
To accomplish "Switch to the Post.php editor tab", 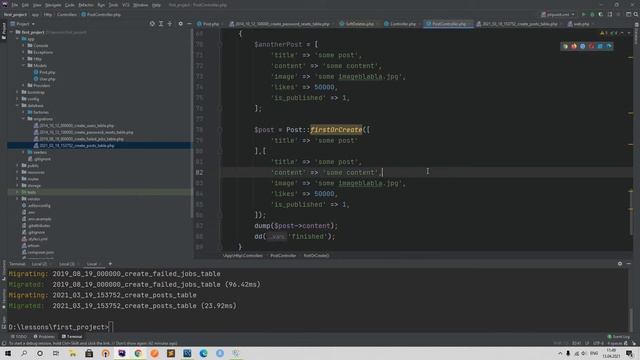I will tap(208, 24).
